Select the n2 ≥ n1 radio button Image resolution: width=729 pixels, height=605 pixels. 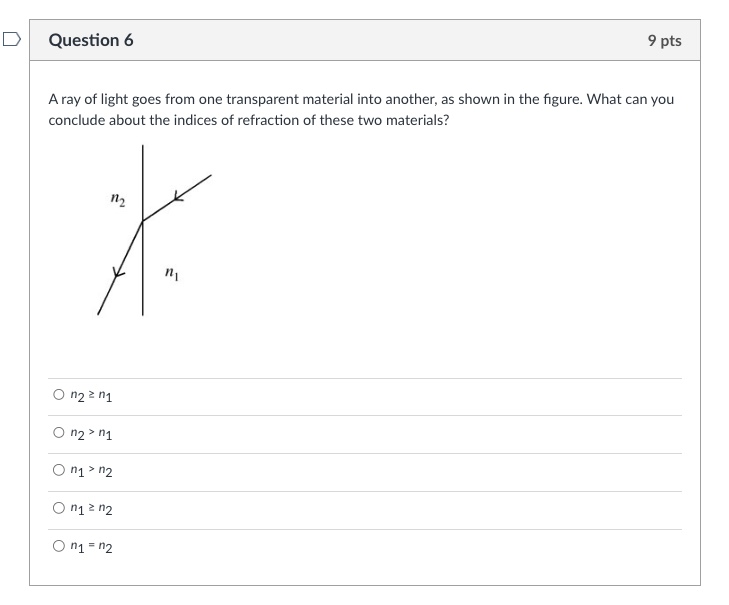click(x=59, y=395)
